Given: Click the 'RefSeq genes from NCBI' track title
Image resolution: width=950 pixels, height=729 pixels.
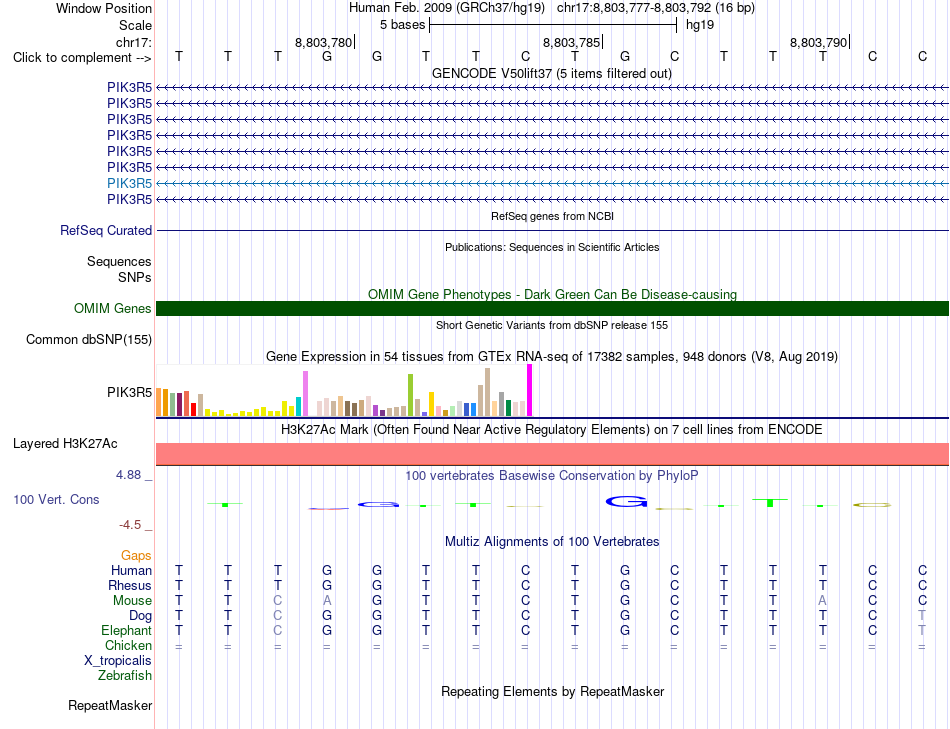Looking at the screenshot, I should (552, 216).
